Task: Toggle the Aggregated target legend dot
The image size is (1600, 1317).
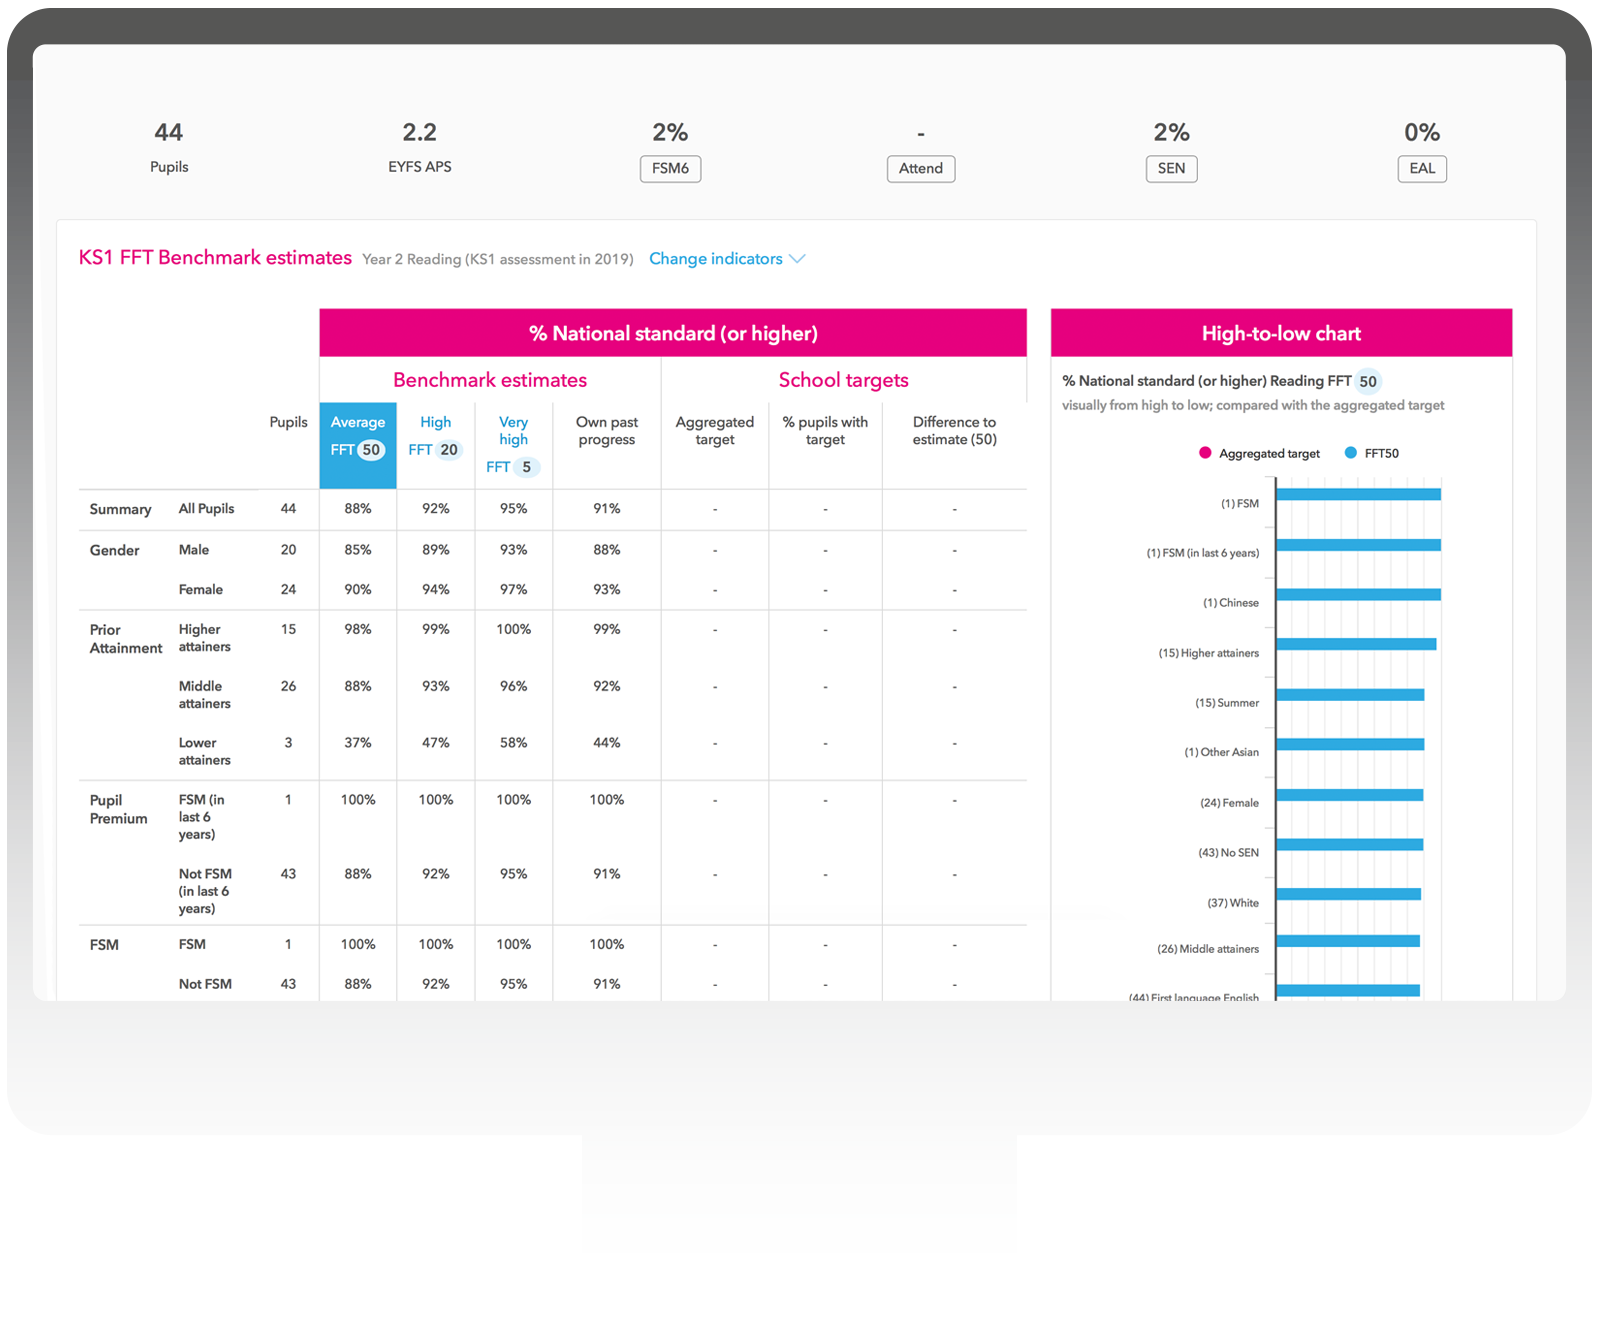Action: (1205, 453)
